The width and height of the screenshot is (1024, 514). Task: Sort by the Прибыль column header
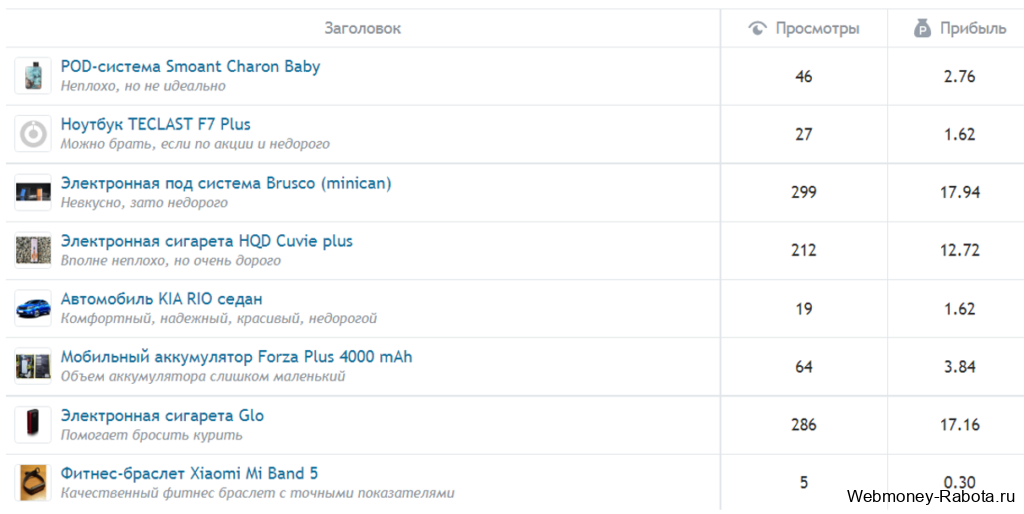click(x=972, y=28)
